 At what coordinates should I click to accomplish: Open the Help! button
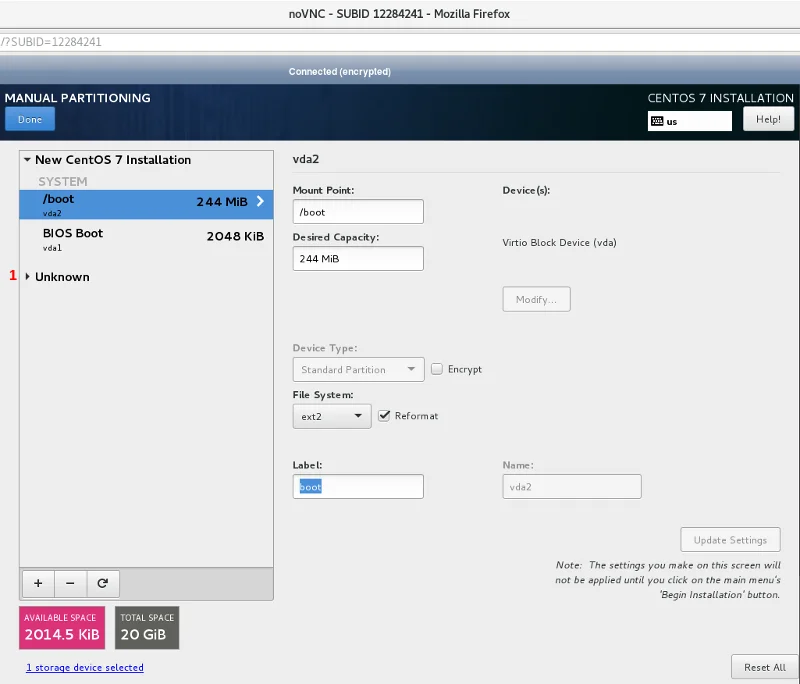768,119
